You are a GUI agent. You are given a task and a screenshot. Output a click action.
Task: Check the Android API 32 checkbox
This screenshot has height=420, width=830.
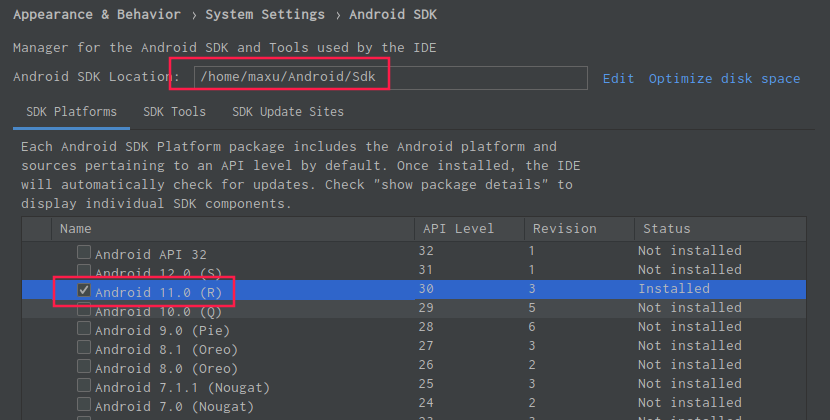[84, 253]
